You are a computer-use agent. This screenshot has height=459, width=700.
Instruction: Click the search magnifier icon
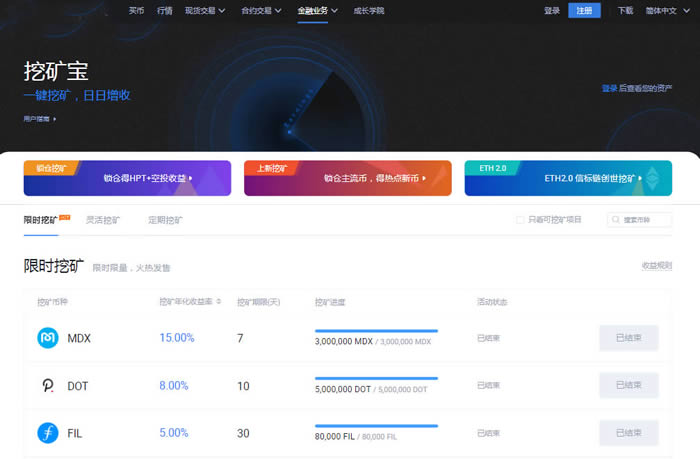coord(615,220)
